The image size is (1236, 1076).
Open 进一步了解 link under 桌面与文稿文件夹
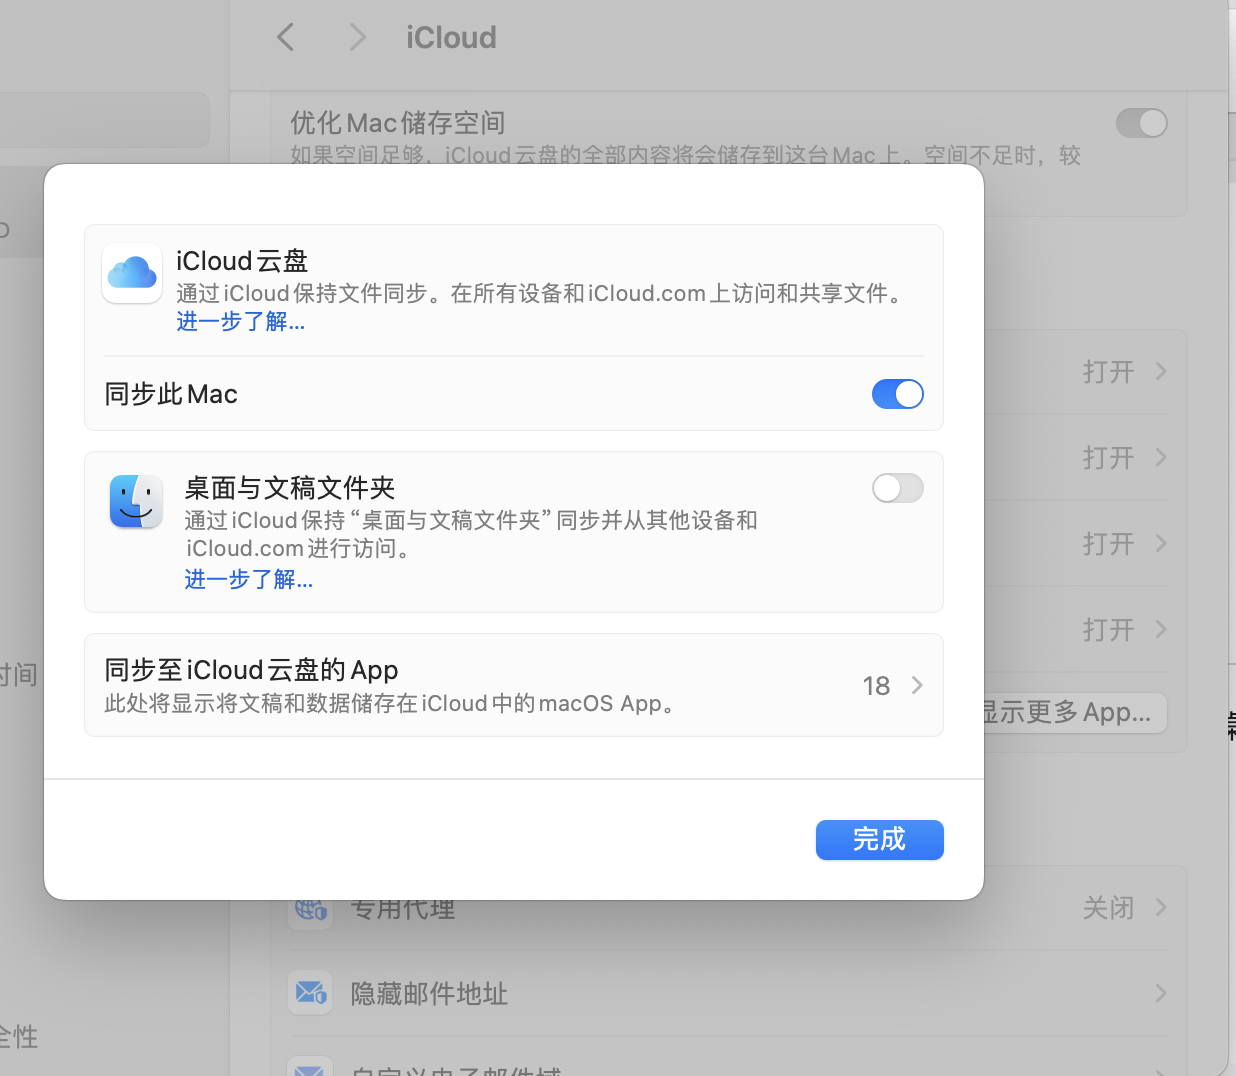coord(249,580)
